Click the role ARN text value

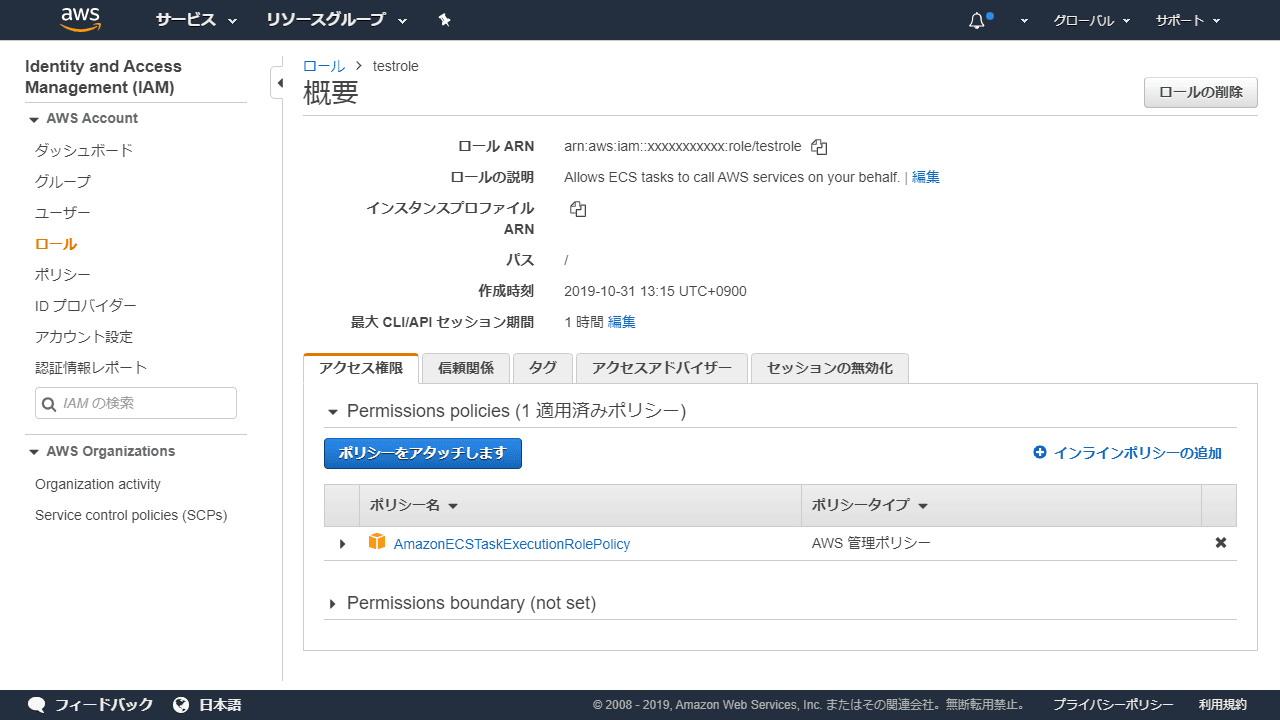pos(683,146)
